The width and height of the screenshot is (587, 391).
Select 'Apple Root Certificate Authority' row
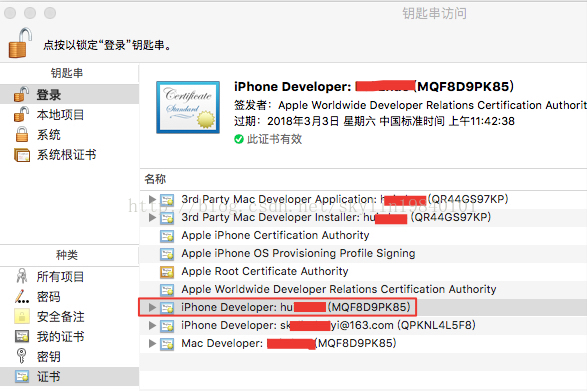coord(363,271)
